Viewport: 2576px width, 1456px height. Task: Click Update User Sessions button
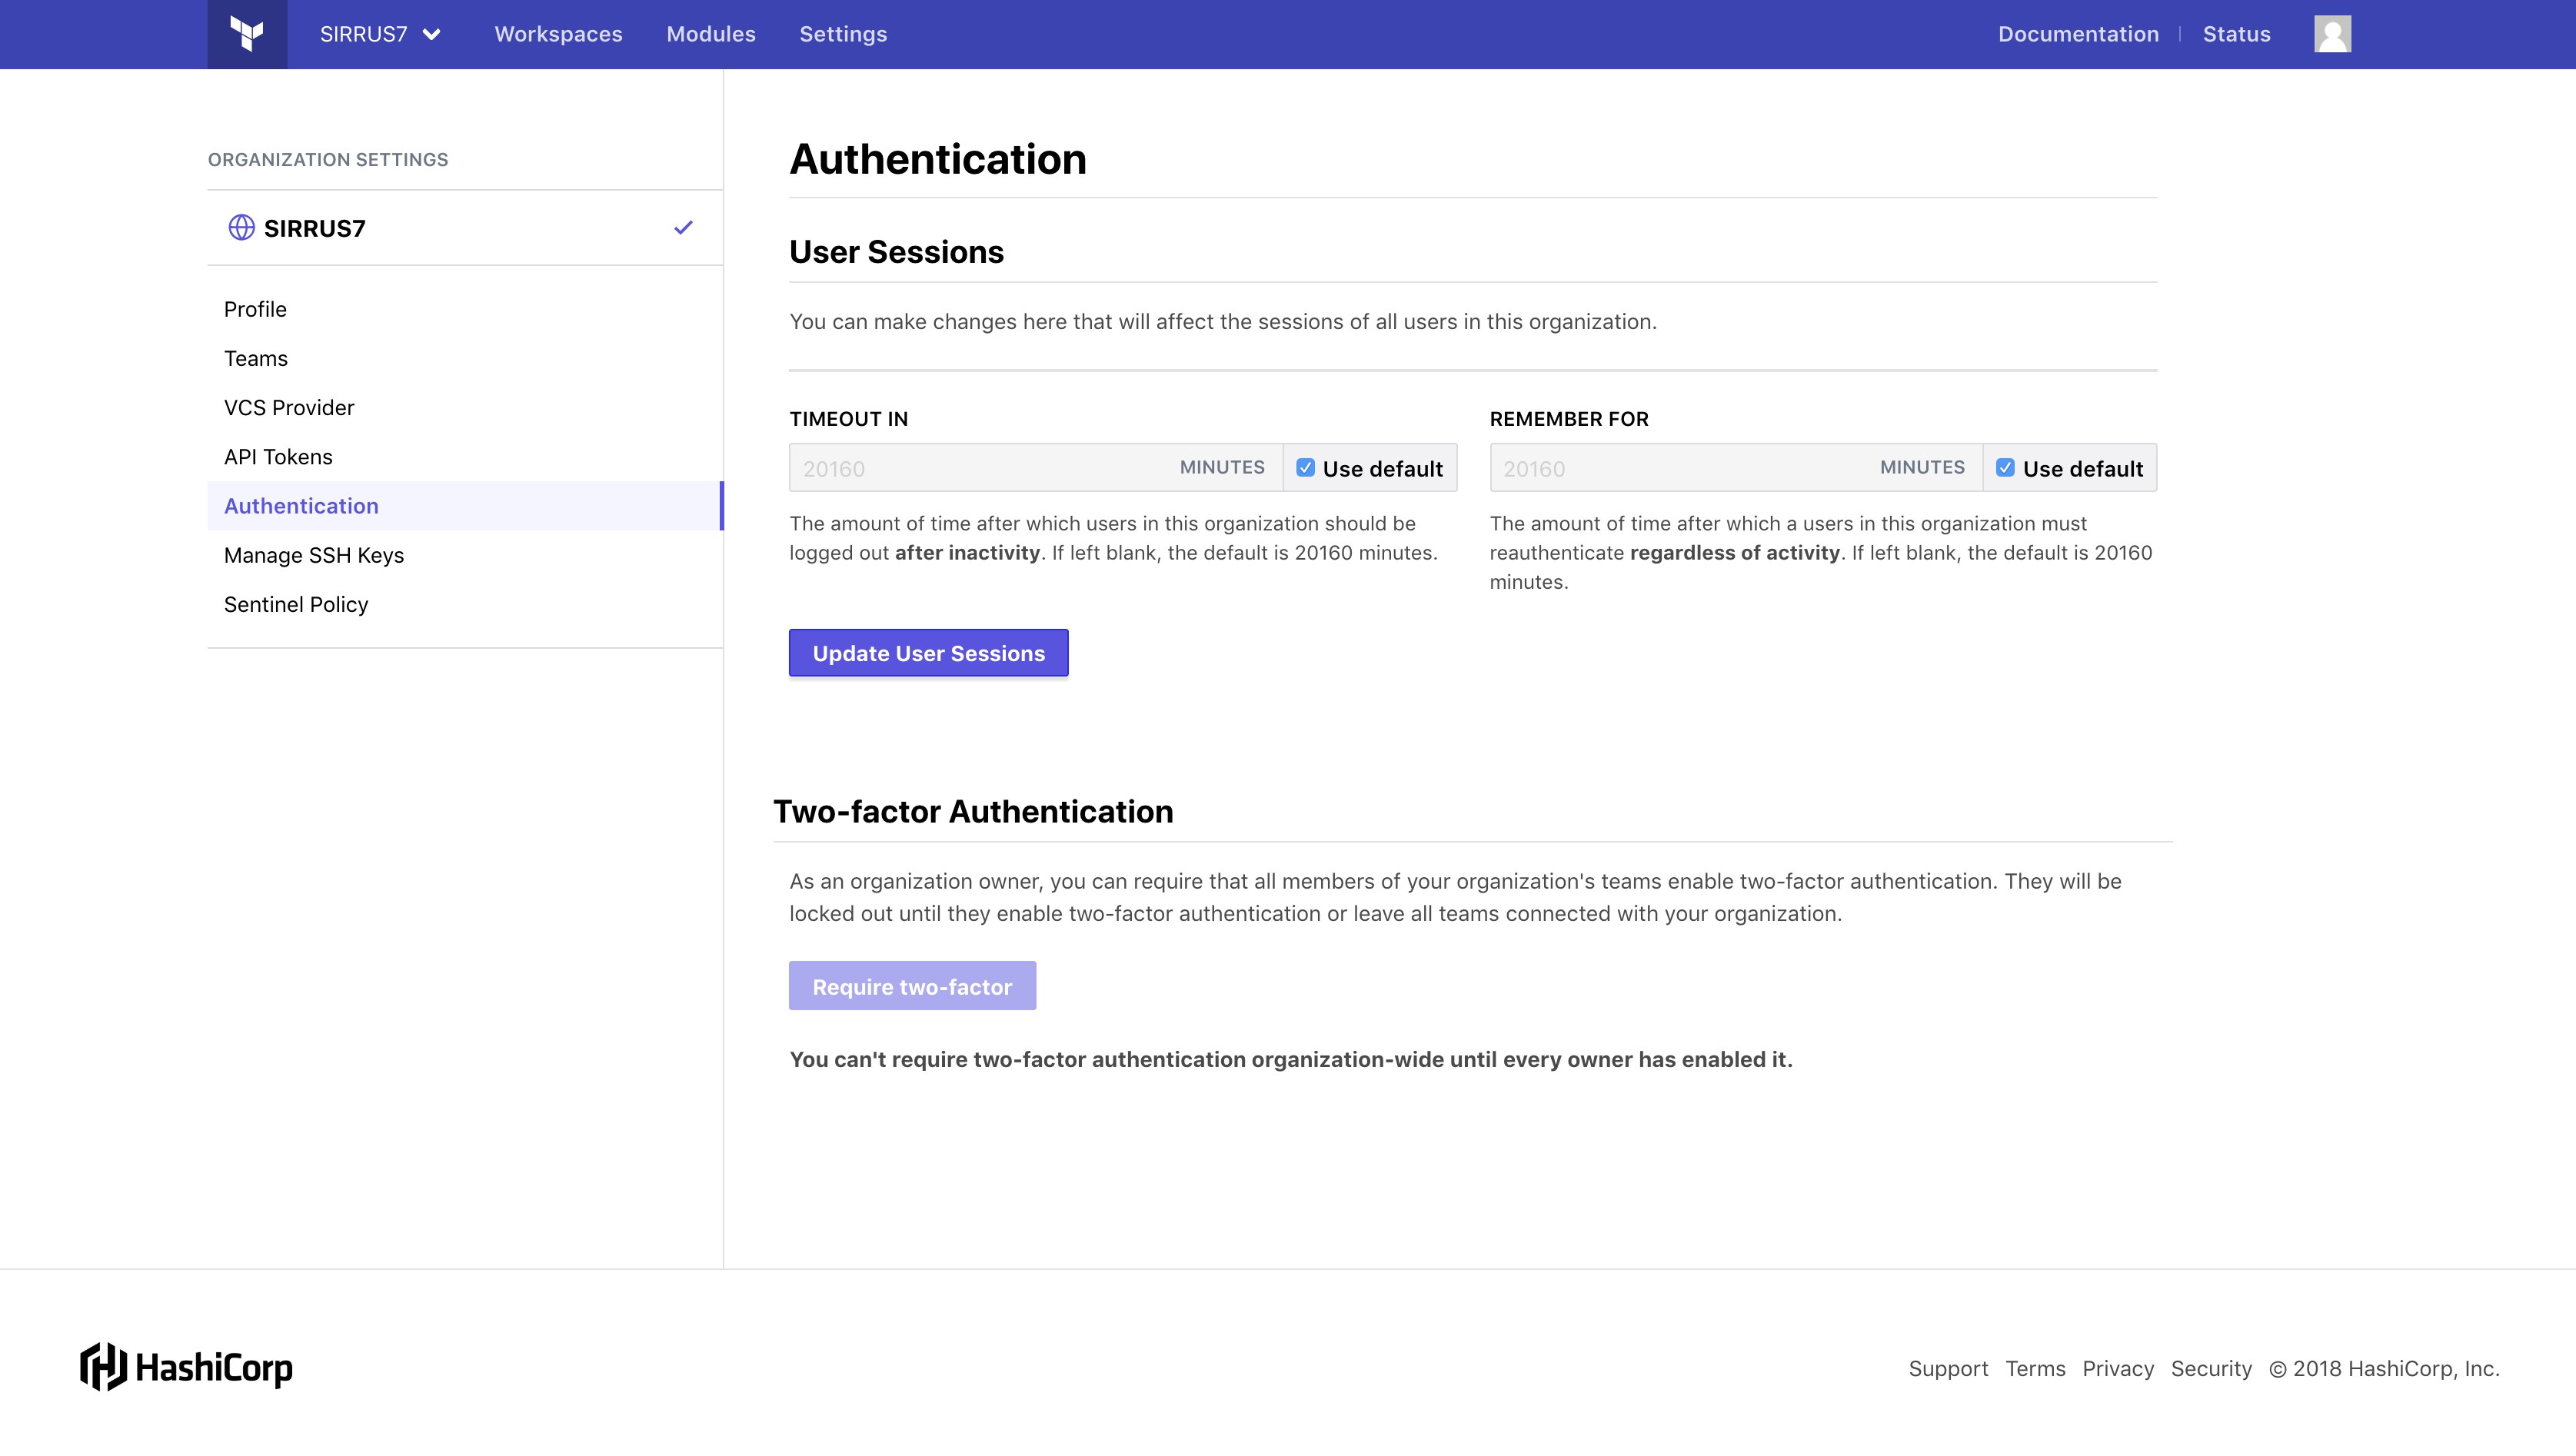(928, 653)
